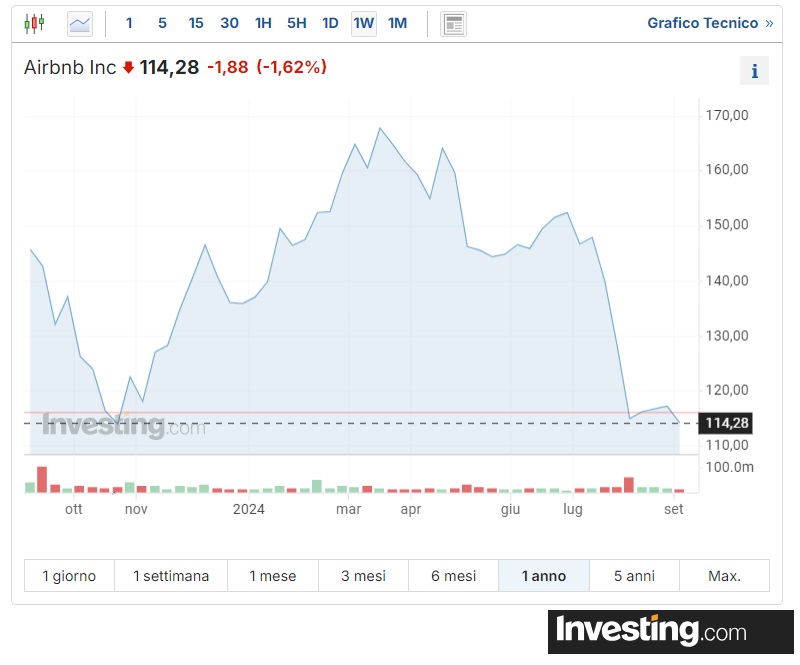Screen dimensions: 800x665
Task: Click the 140,00 price axis label
Action: [727, 280]
